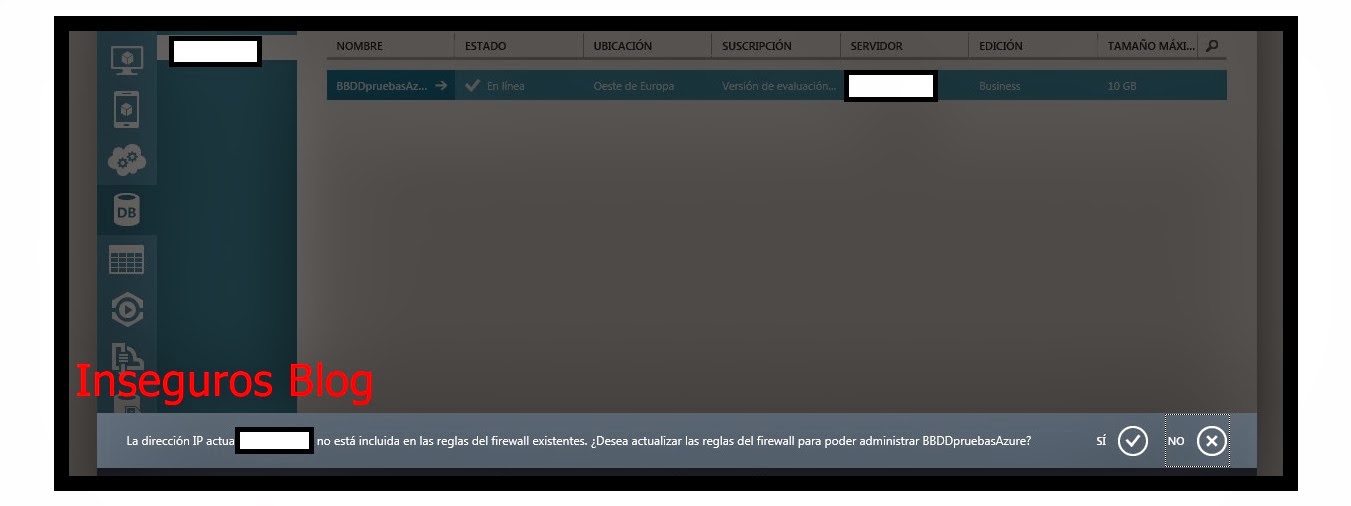Sort by SERVIDOR column header
Screen dimensions: 1351x506
click(876, 46)
